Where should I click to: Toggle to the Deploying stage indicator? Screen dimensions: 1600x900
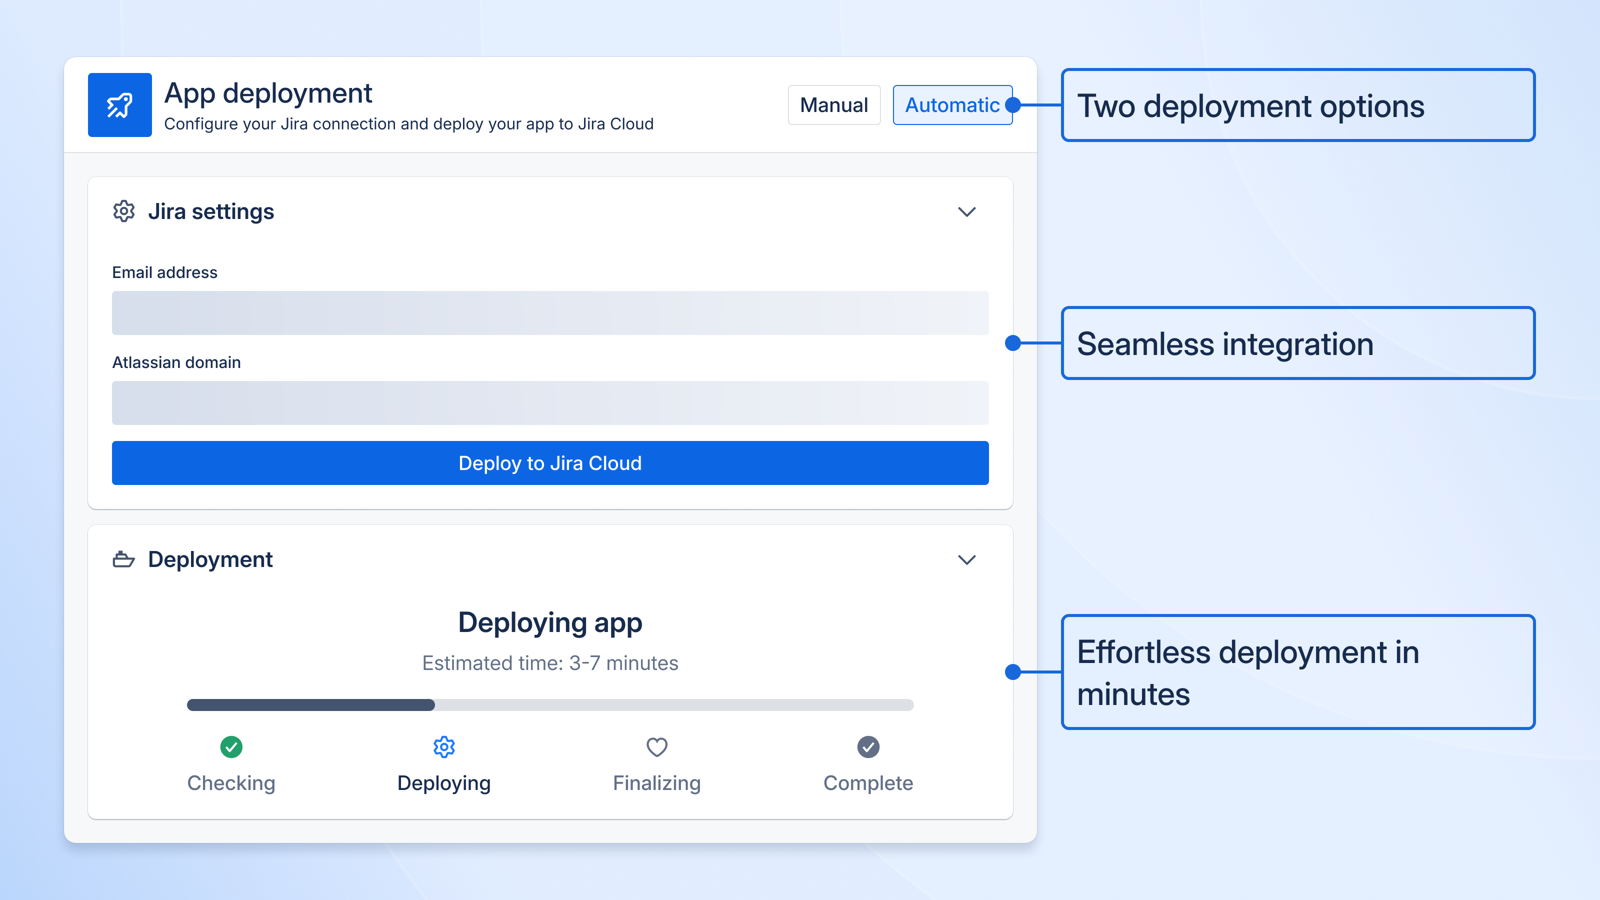(443, 783)
